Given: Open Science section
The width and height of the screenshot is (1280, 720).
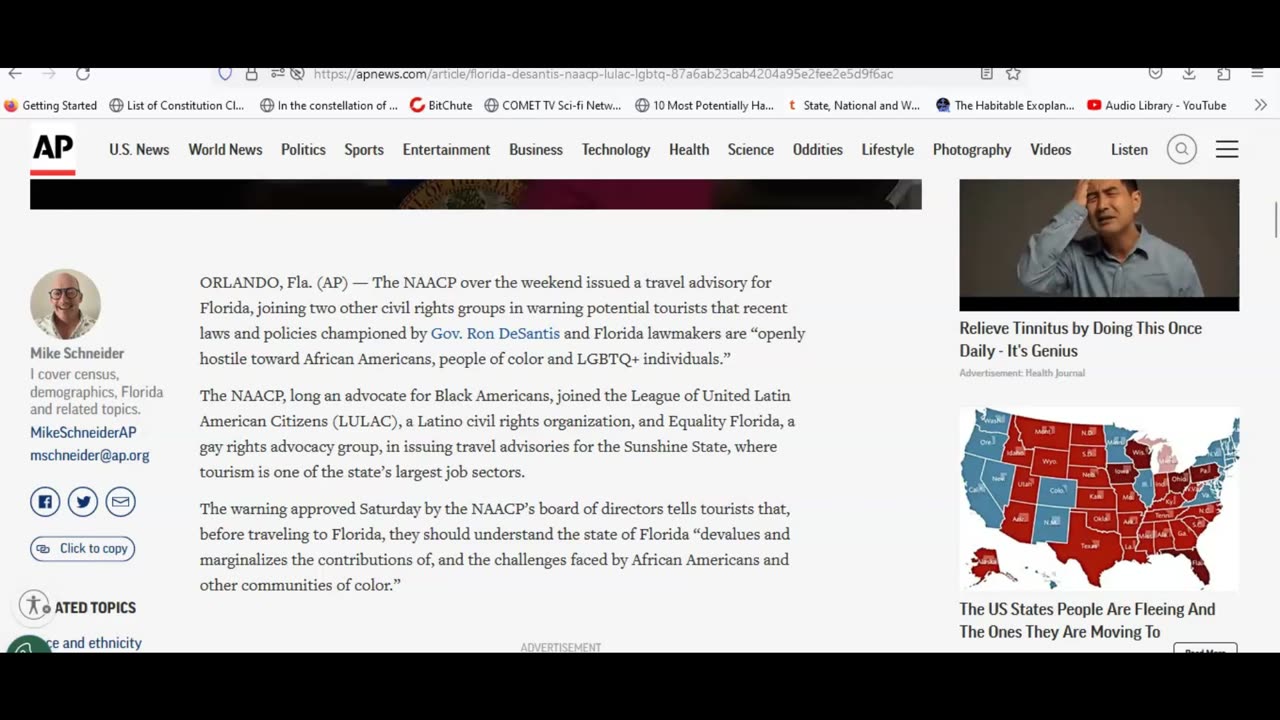Looking at the screenshot, I should coord(751,150).
